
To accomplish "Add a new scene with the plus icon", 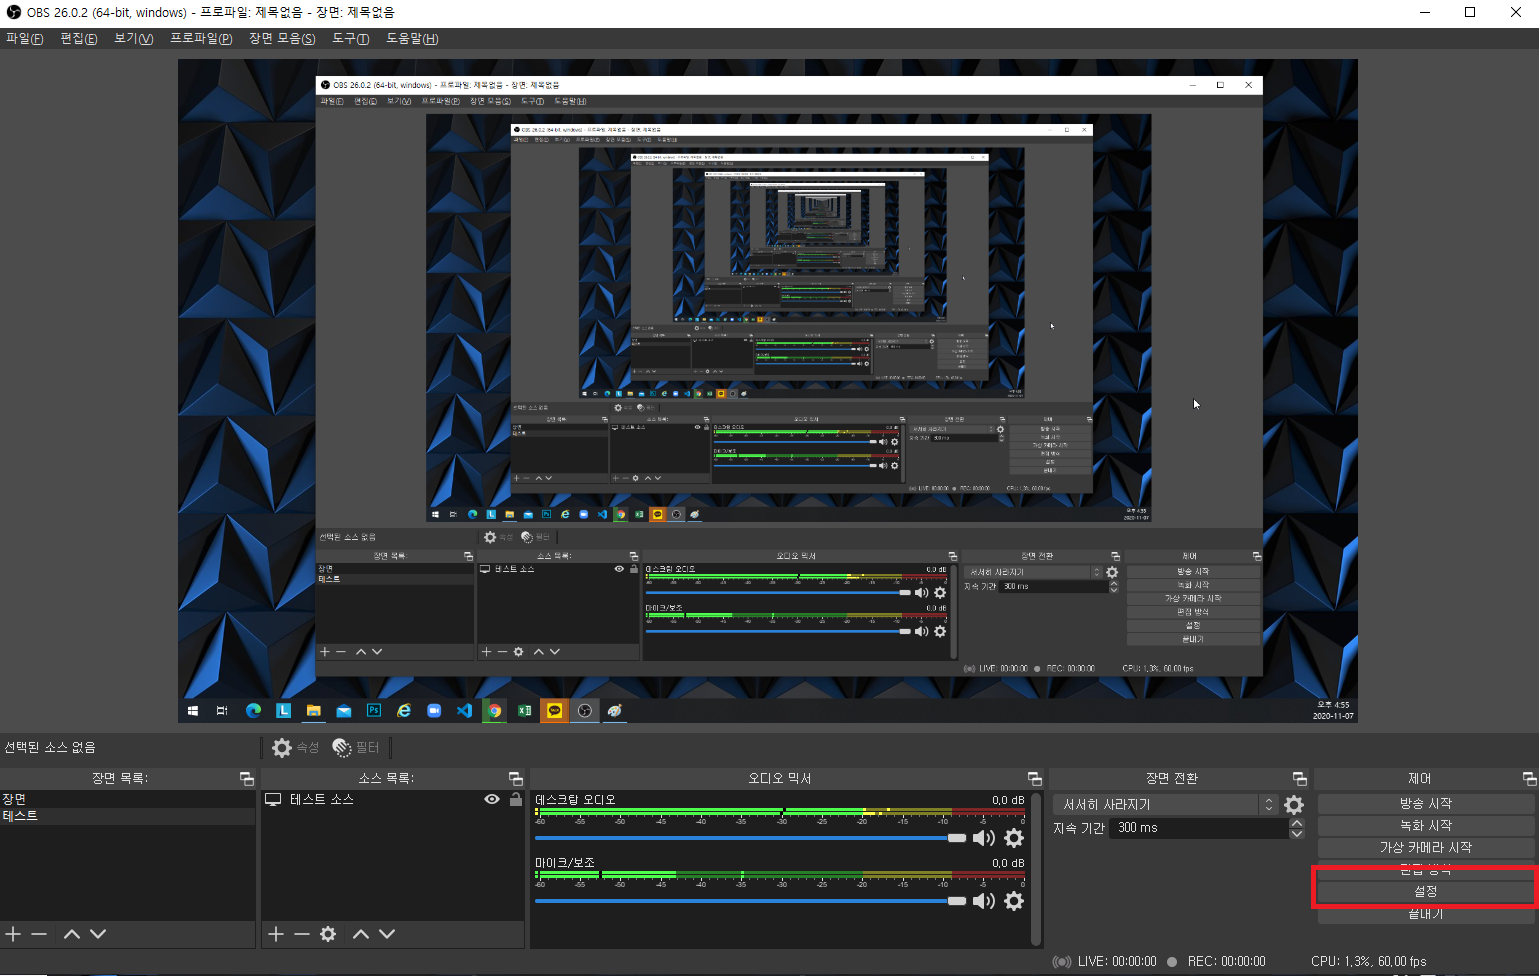I will tap(13, 934).
